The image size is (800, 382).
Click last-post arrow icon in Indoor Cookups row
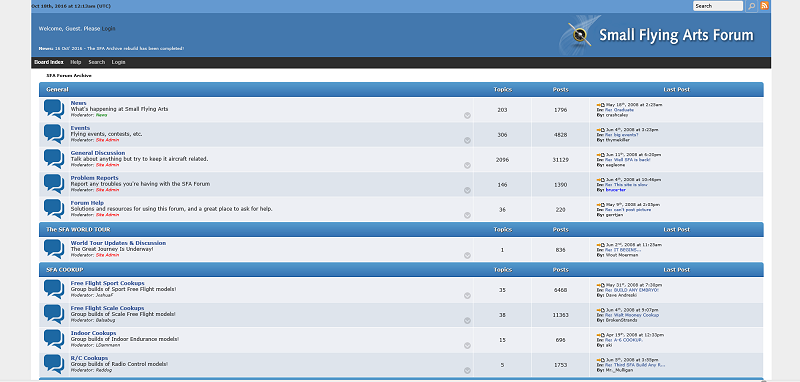pos(601,335)
